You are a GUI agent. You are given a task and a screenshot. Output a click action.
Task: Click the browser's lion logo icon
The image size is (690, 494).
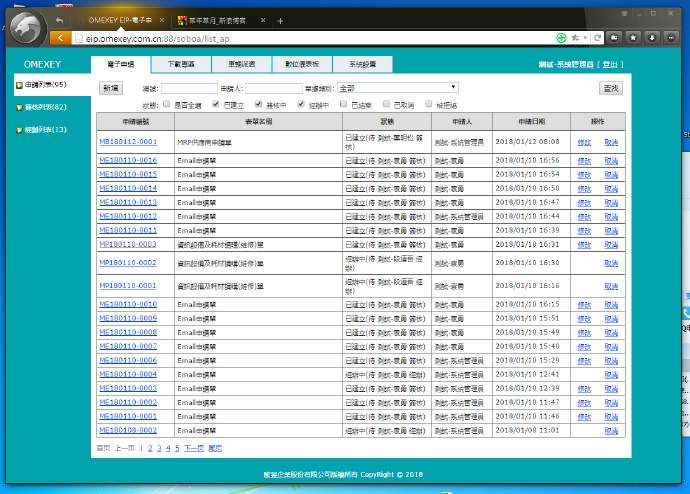(28, 29)
